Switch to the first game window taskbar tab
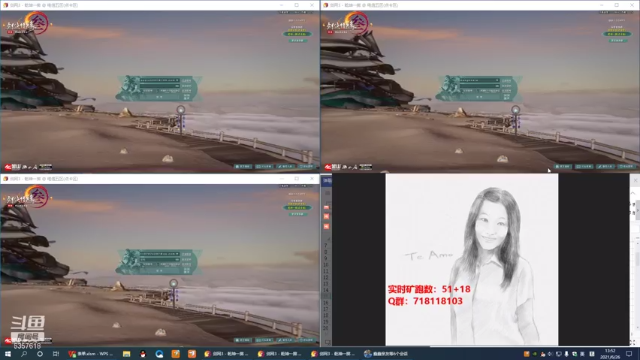 [x=226, y=354]
